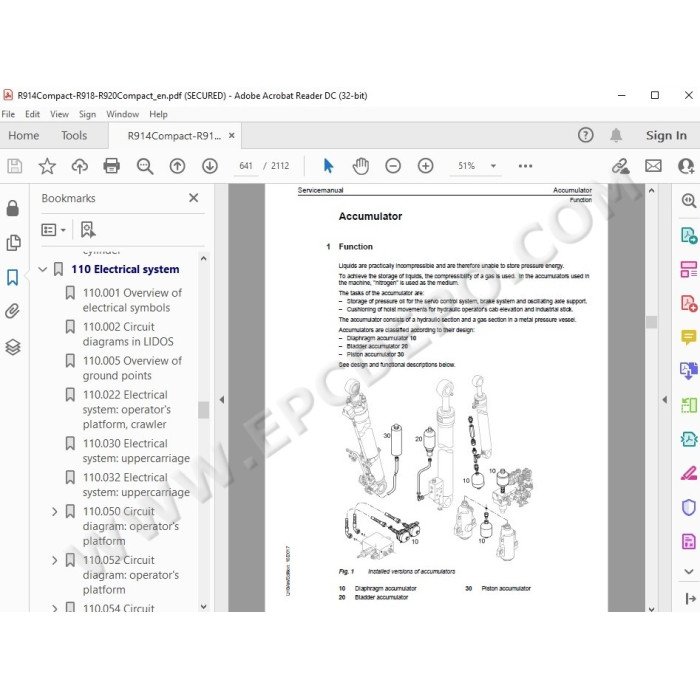Open Organize Pages tool in right pane
The image size is (700, 700).
click(x=688, y=405)
